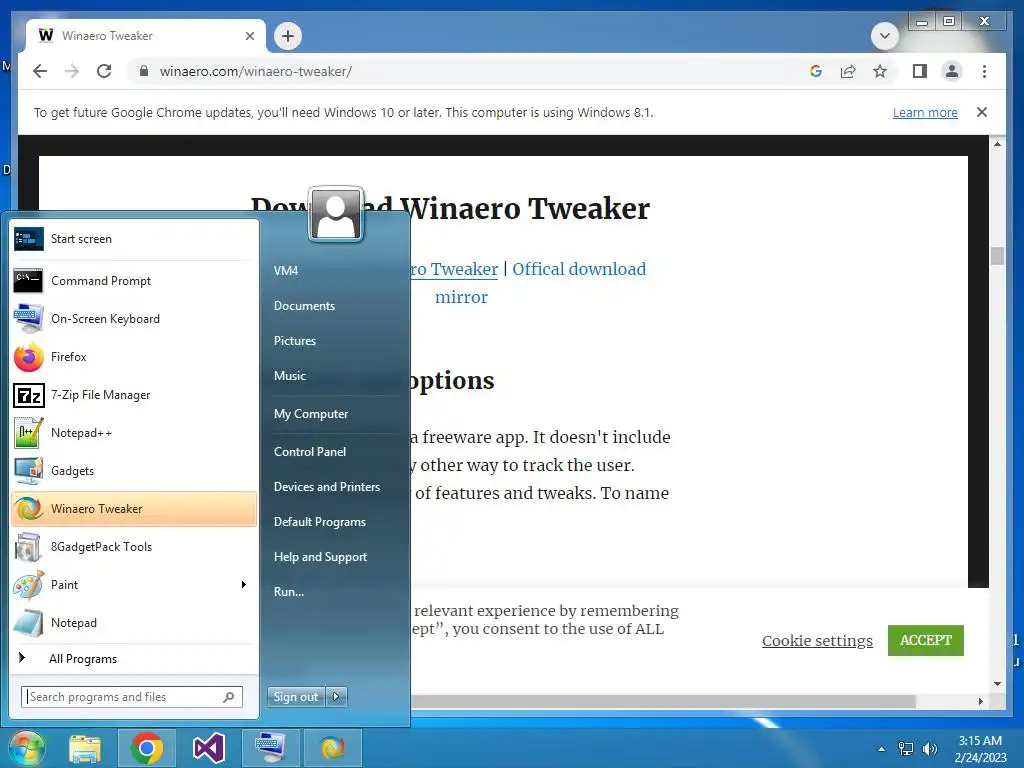Open File Explorer from the taskbar
This screenshot has width=1024, height=768.
[85, 748]
